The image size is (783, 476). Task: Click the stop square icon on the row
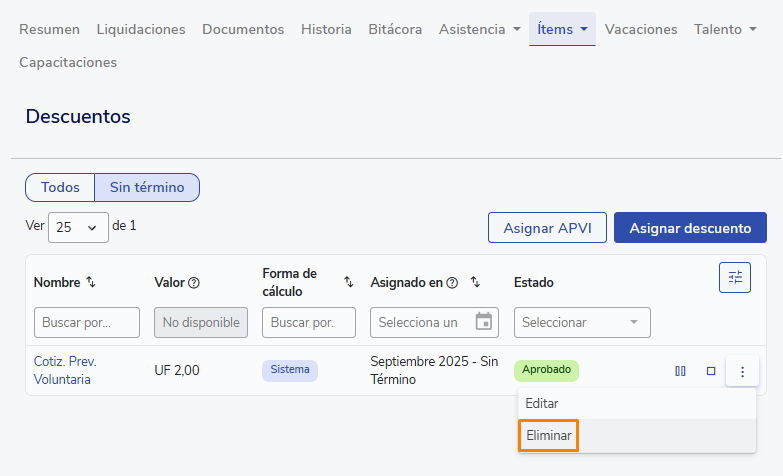pyautogui.click(x=711, y=371)
